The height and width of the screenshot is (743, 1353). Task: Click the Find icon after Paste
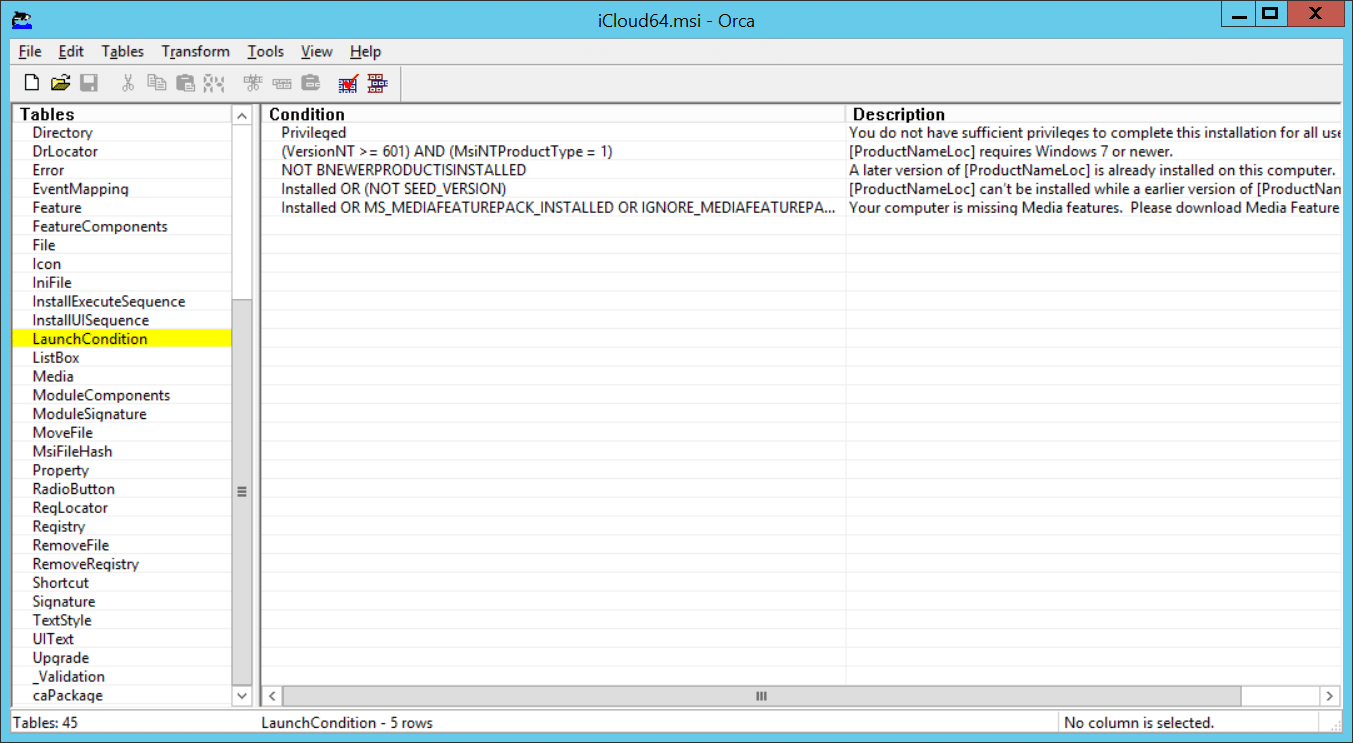pyautogui.click(x=213, y=84)
